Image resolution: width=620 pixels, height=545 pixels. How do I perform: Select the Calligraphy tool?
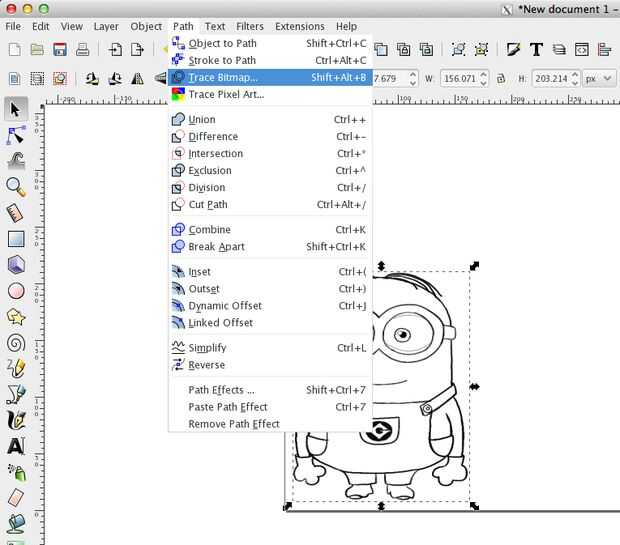coord(16,420)
